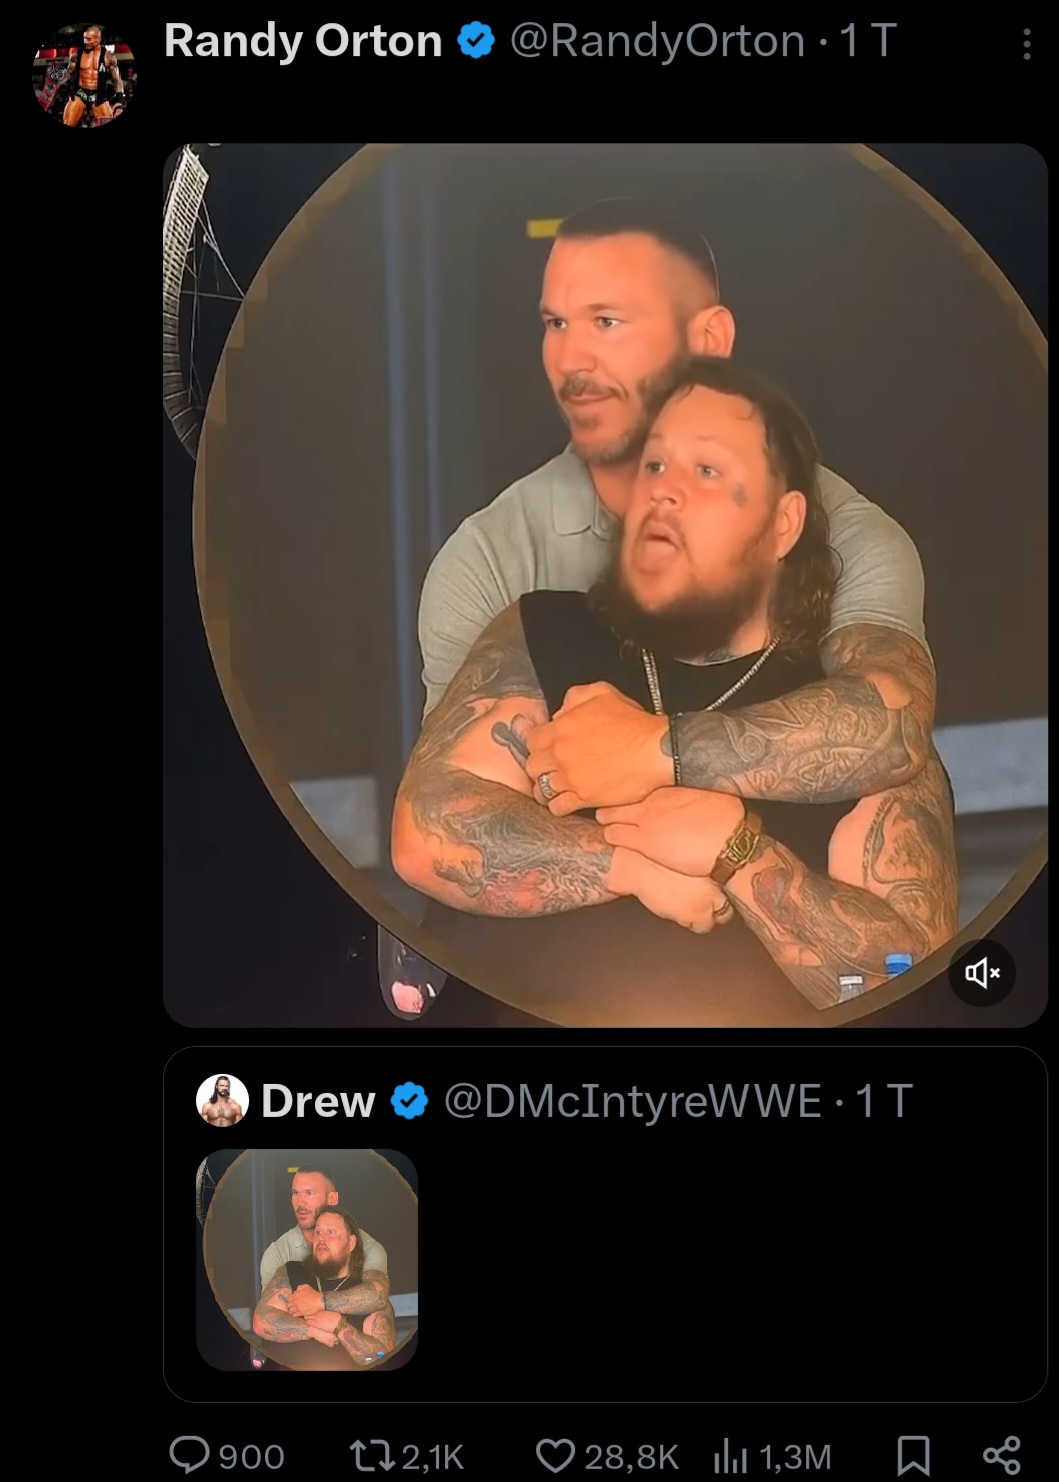Click the Randy Orton display name
The width and height of the screenshot is (1059, 1482).
point(303,41)
